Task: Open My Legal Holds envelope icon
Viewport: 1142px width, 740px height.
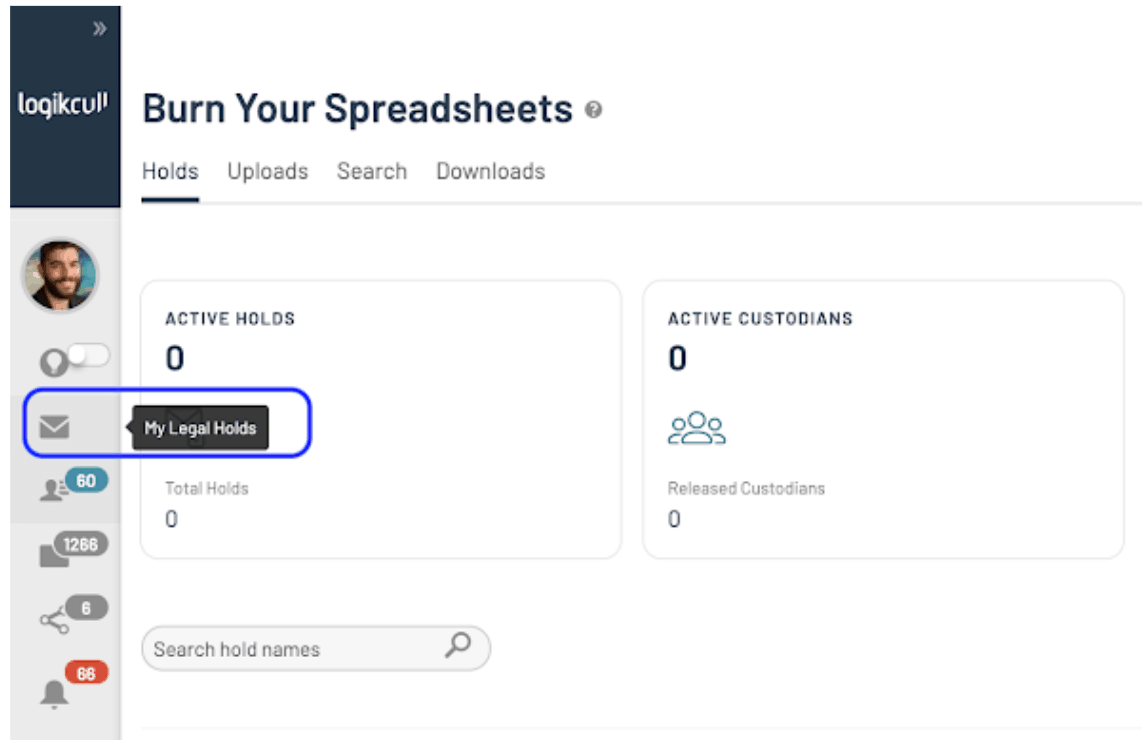Action: tap(55, 427)
